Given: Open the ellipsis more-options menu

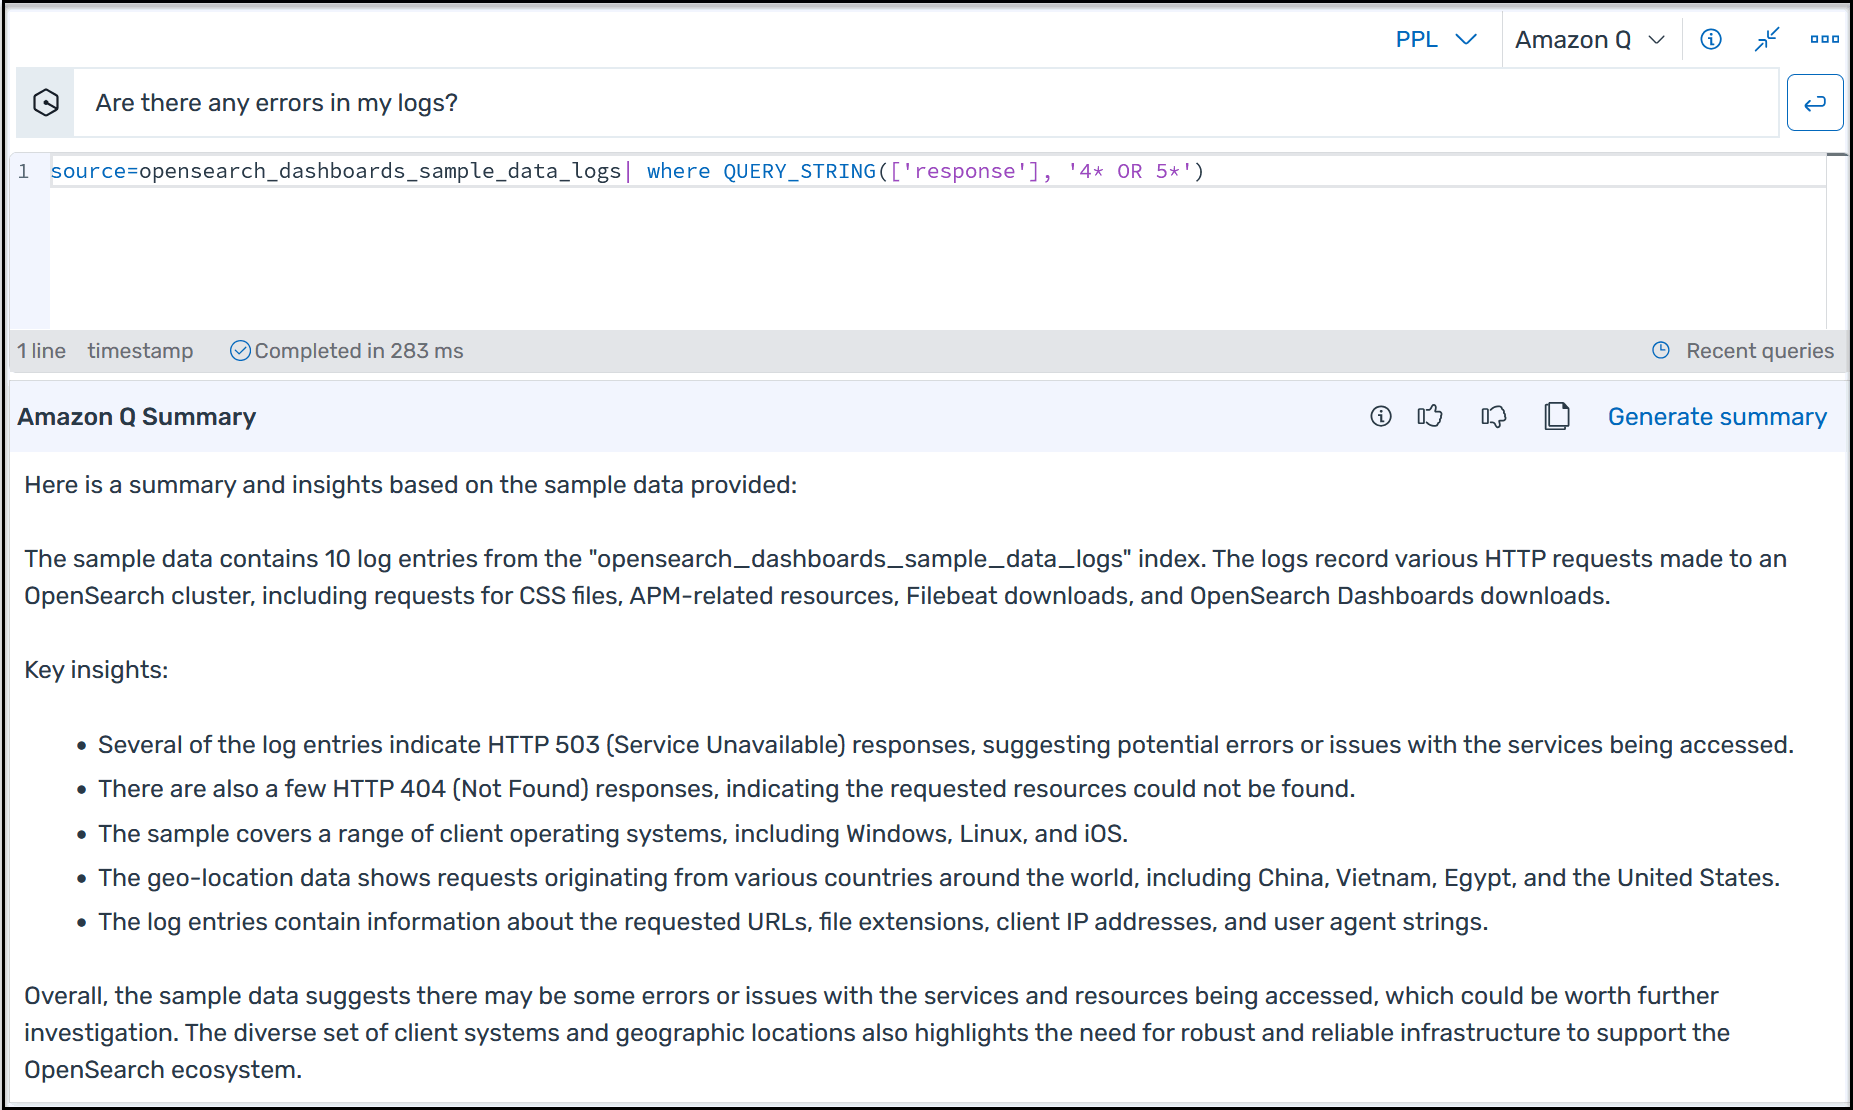Looking at the screenshot, I should pos(1825,39).
